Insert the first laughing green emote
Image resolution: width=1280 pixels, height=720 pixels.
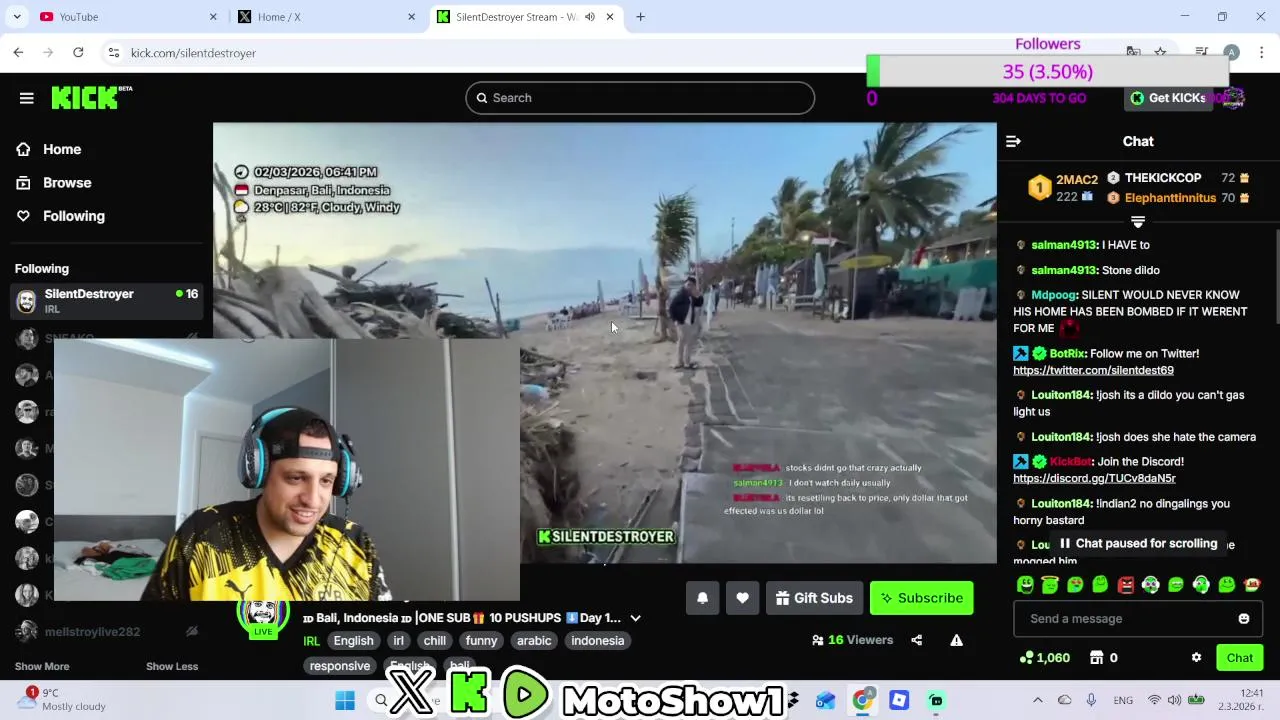(x=1025, y=585)
